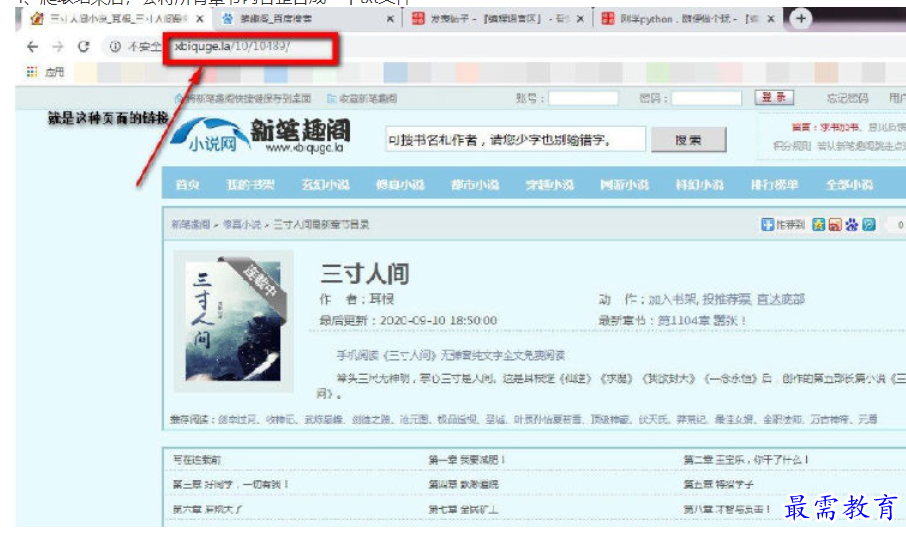The image size is (906, 539).
Task: Open 都市小说 category
Action: [475, 185]
